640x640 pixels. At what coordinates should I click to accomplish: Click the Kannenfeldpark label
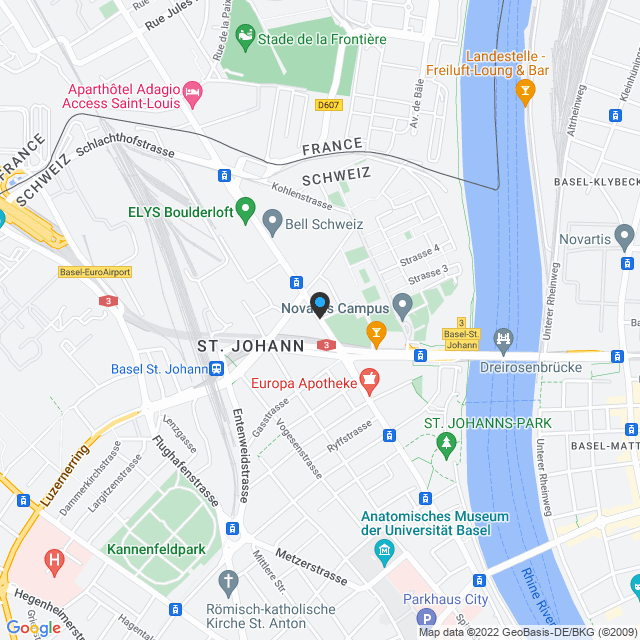point(156,549)
